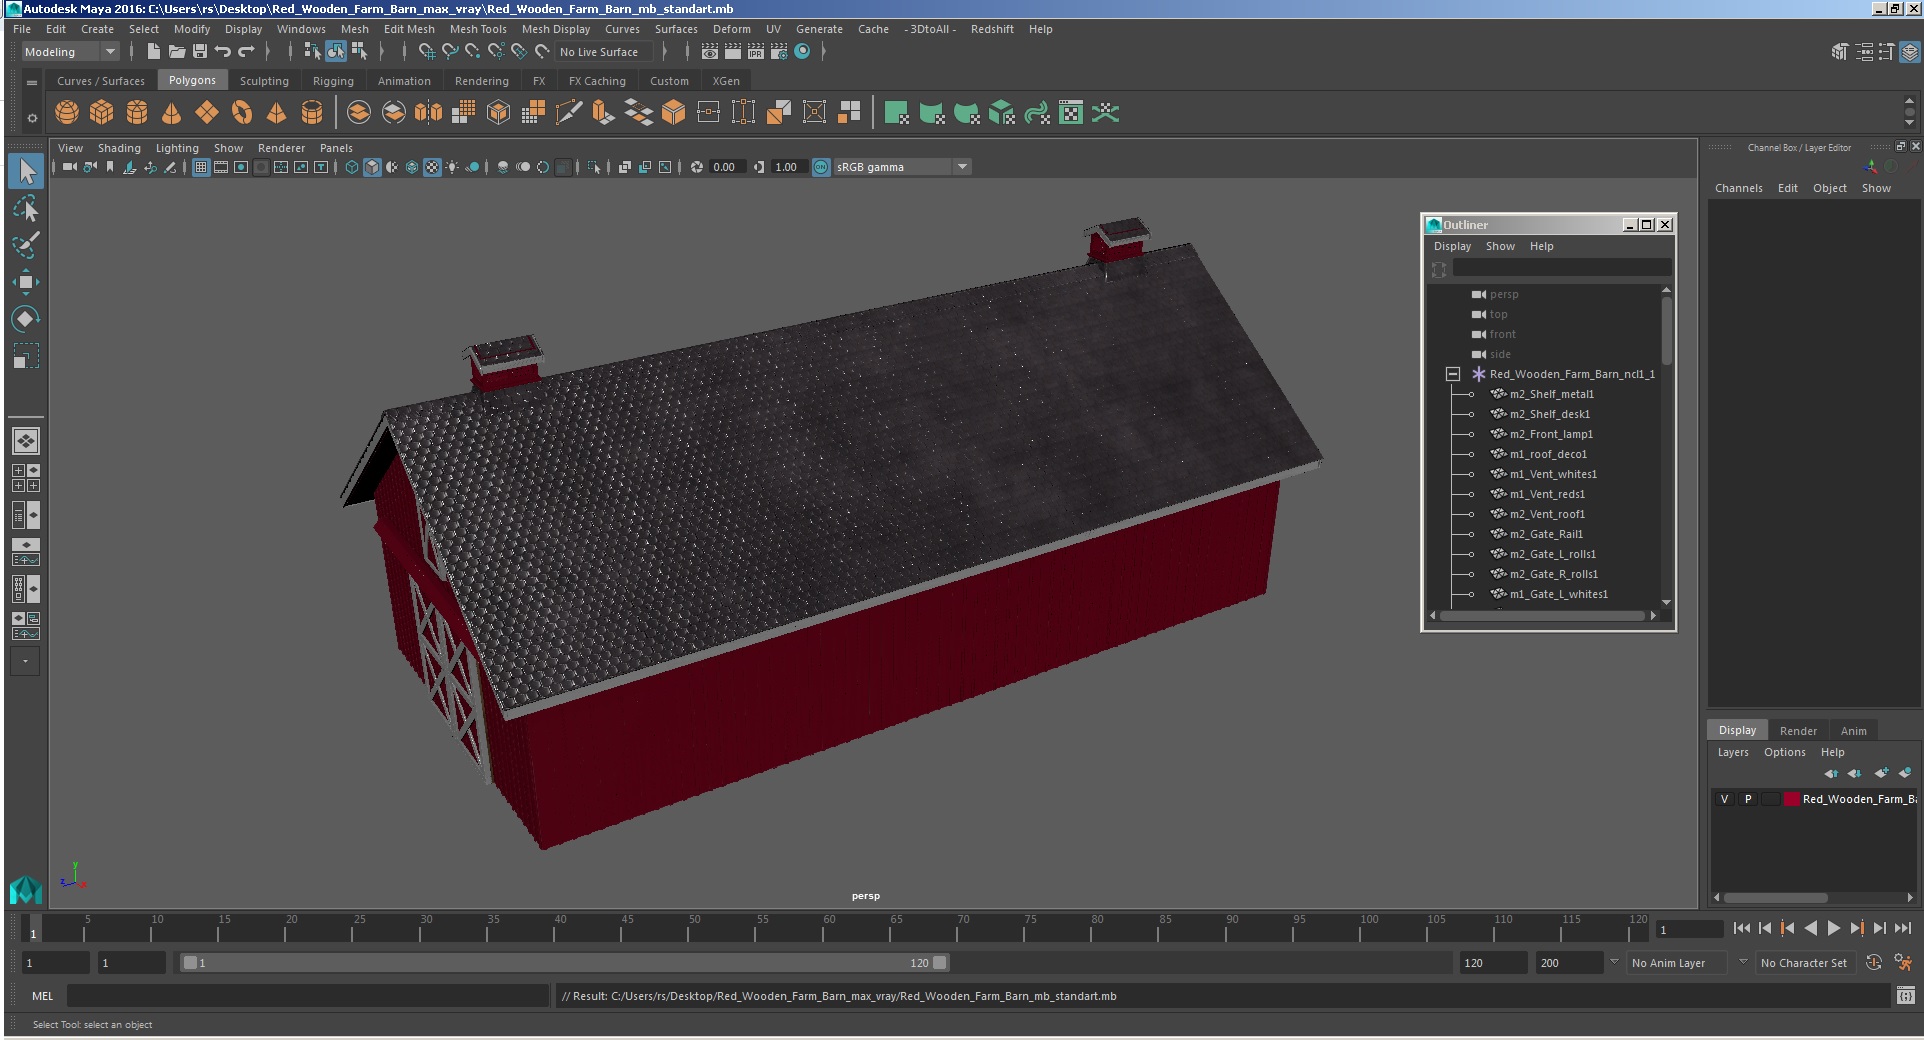Viewport: 1924px width, 1040px height.
Task: Create a polygon cylinder from the shelf
Action: tap(137, 113)
